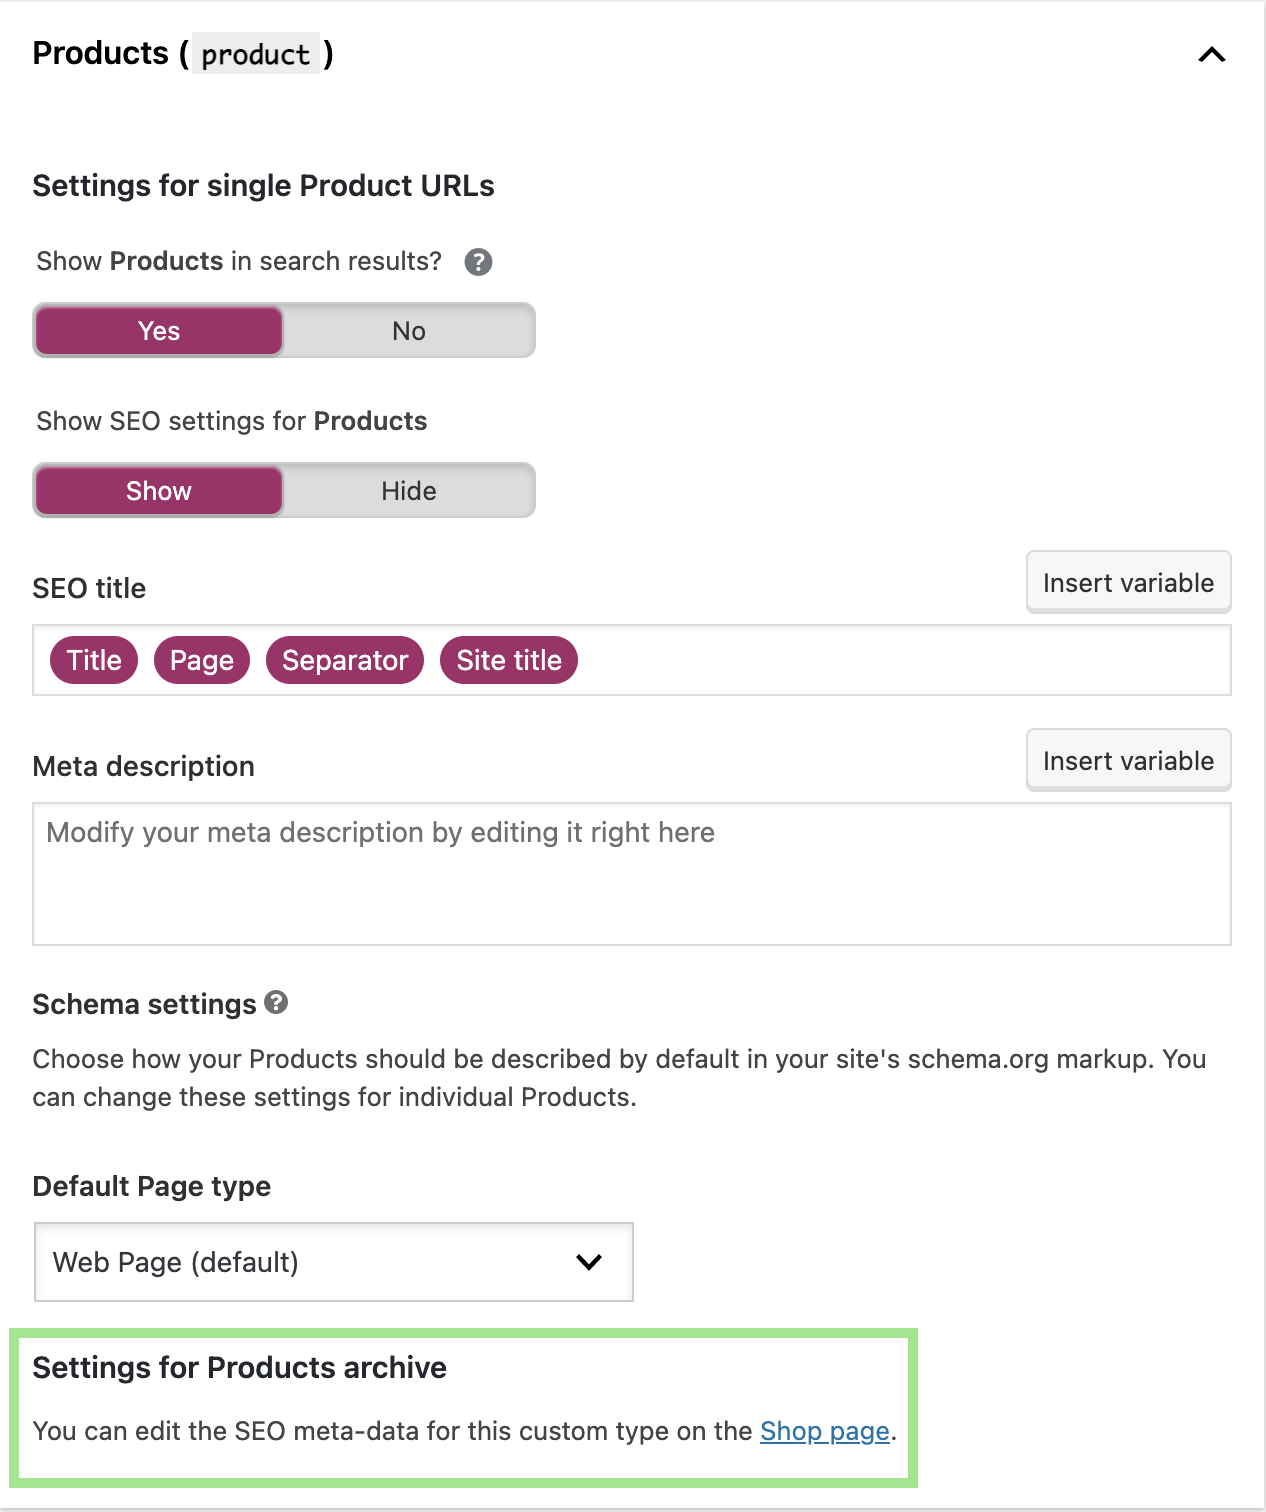Open the Default Page type dropdown

click(333, 1262)
